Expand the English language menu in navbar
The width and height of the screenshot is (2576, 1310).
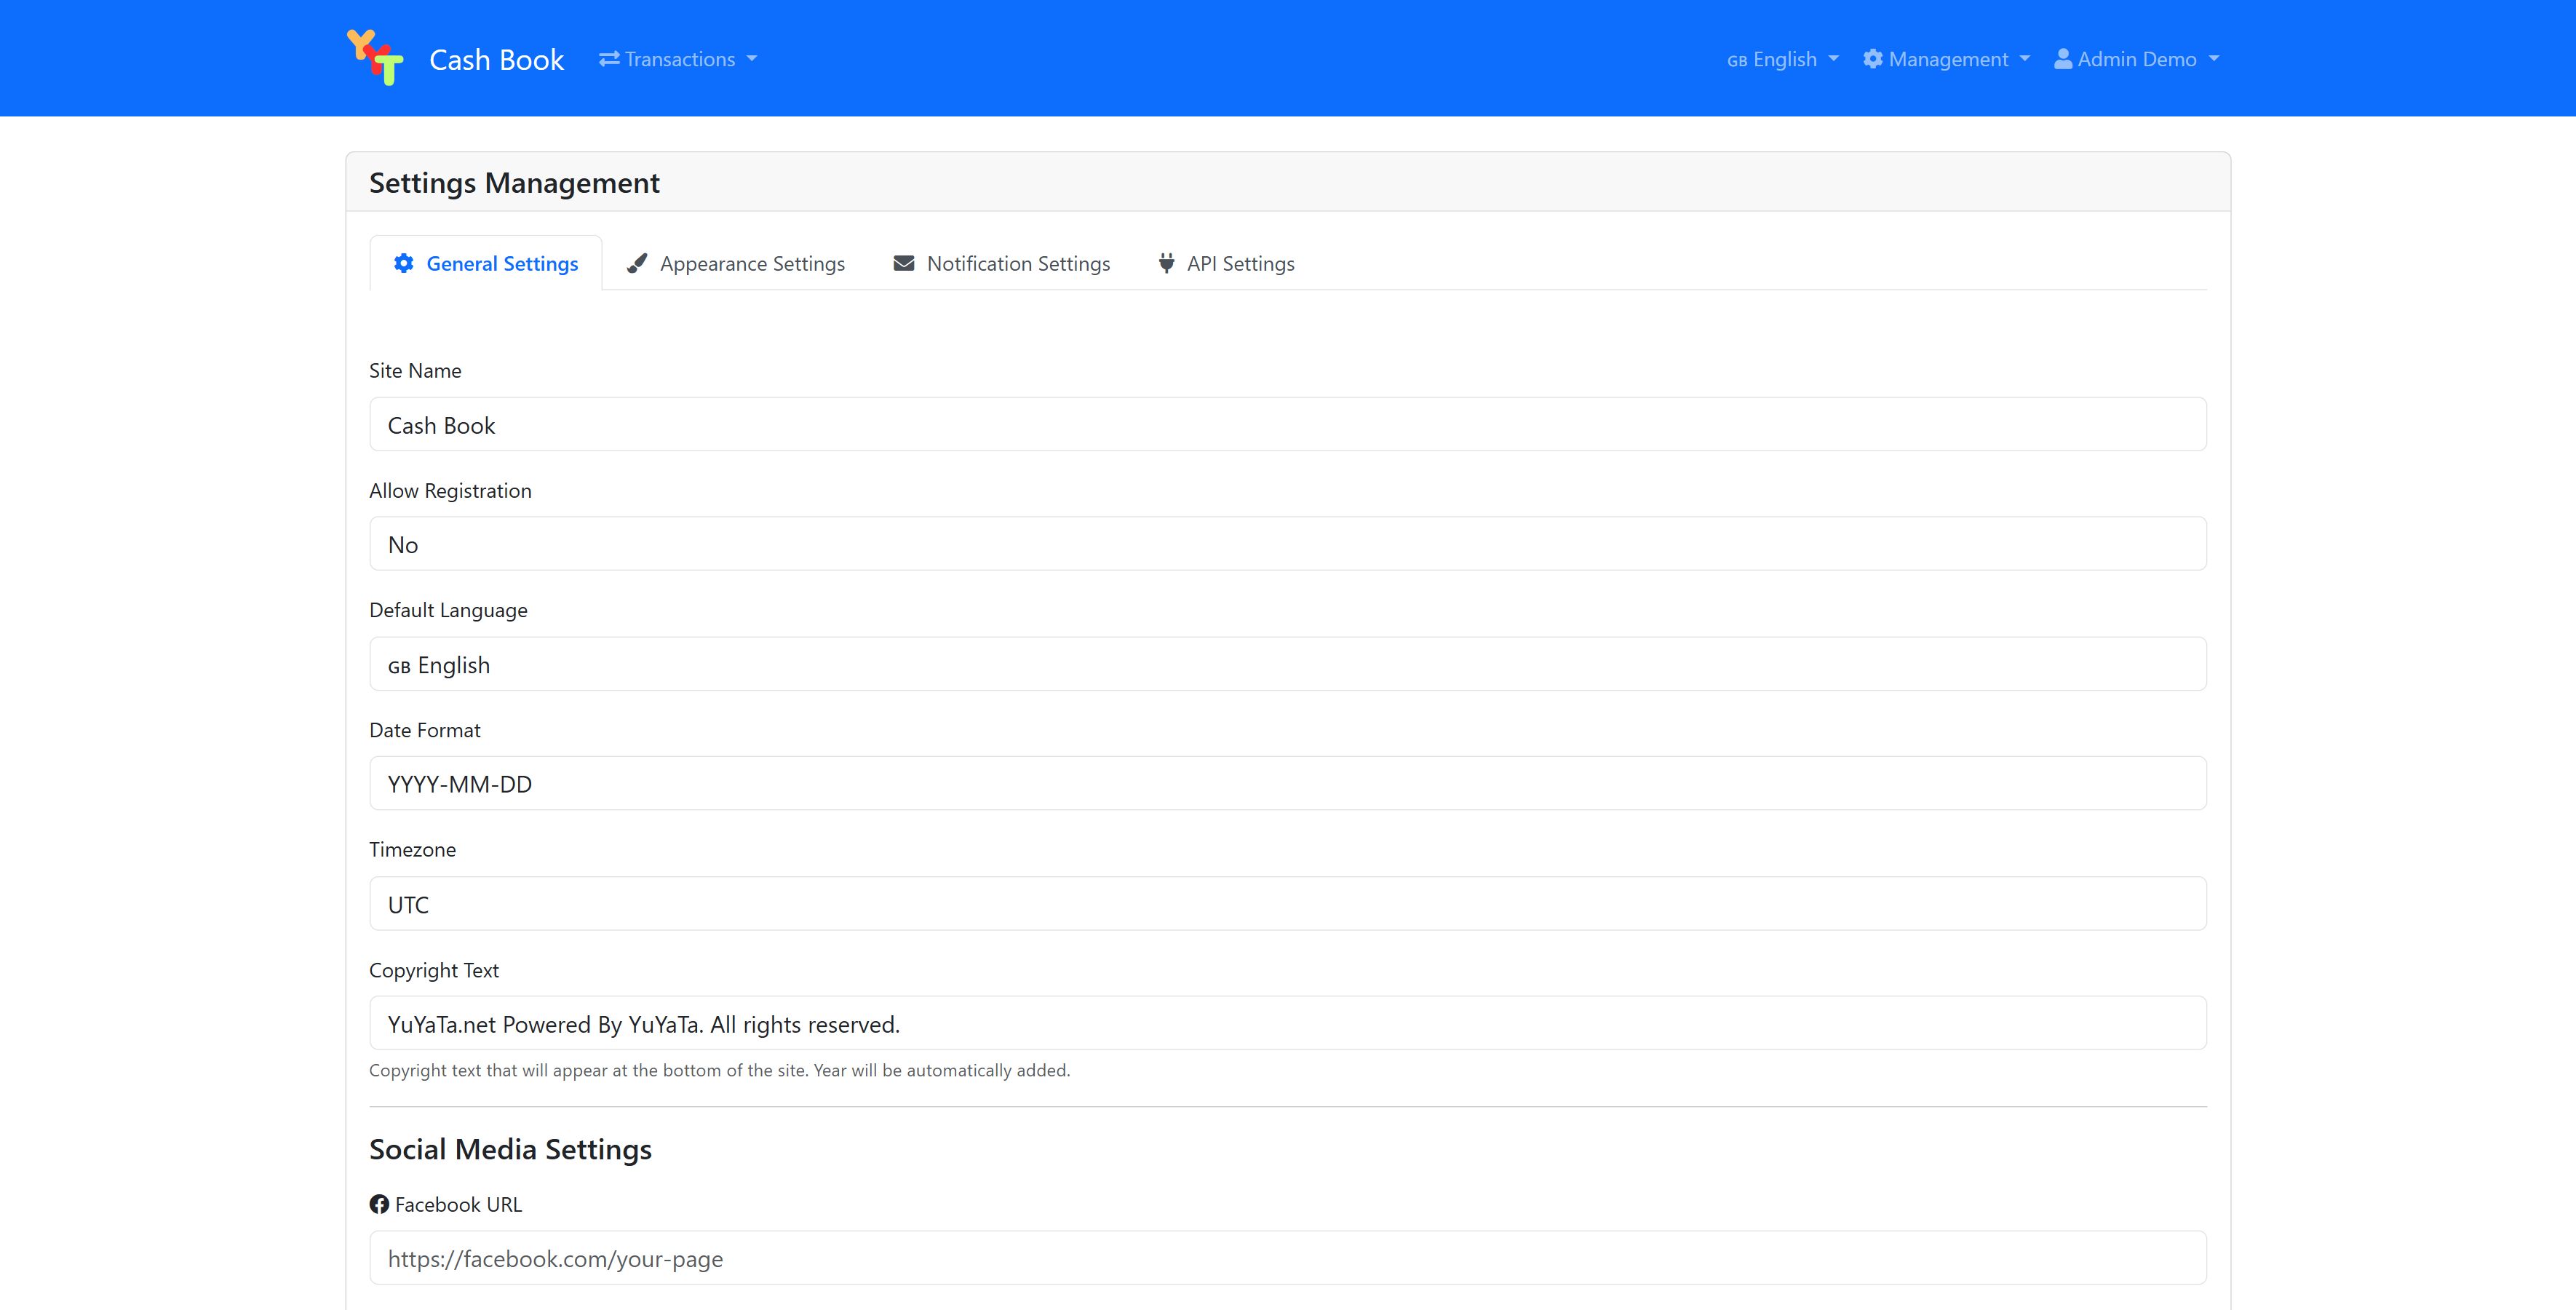click(1783, 59)
